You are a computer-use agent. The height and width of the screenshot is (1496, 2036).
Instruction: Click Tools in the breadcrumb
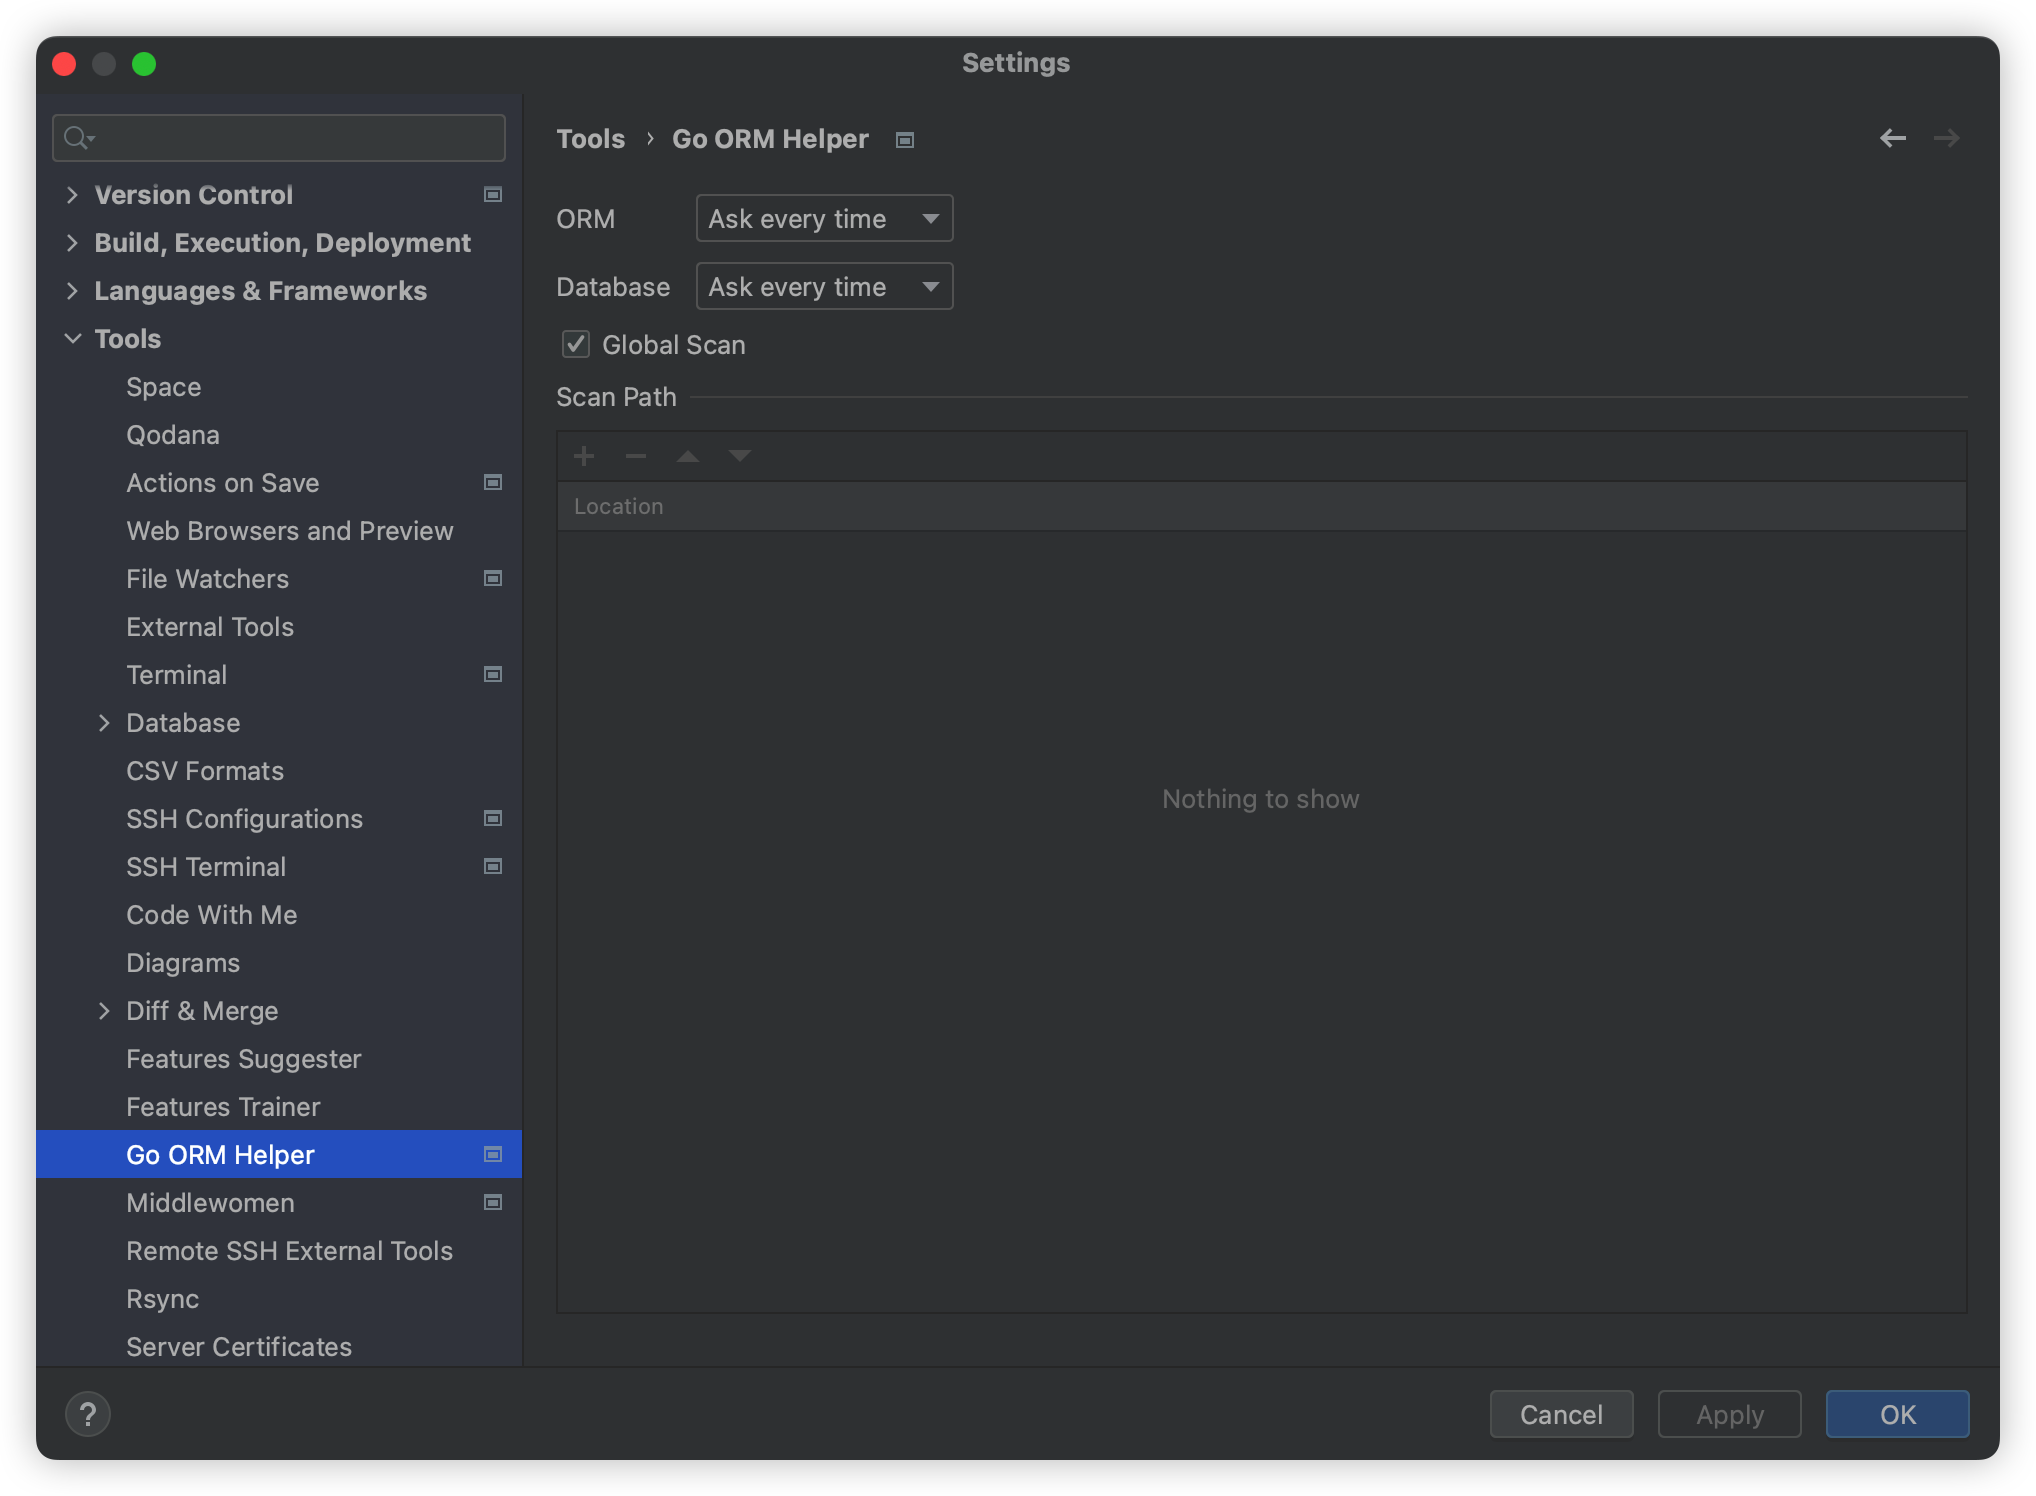pyautogui.click(x=590, y=139)
